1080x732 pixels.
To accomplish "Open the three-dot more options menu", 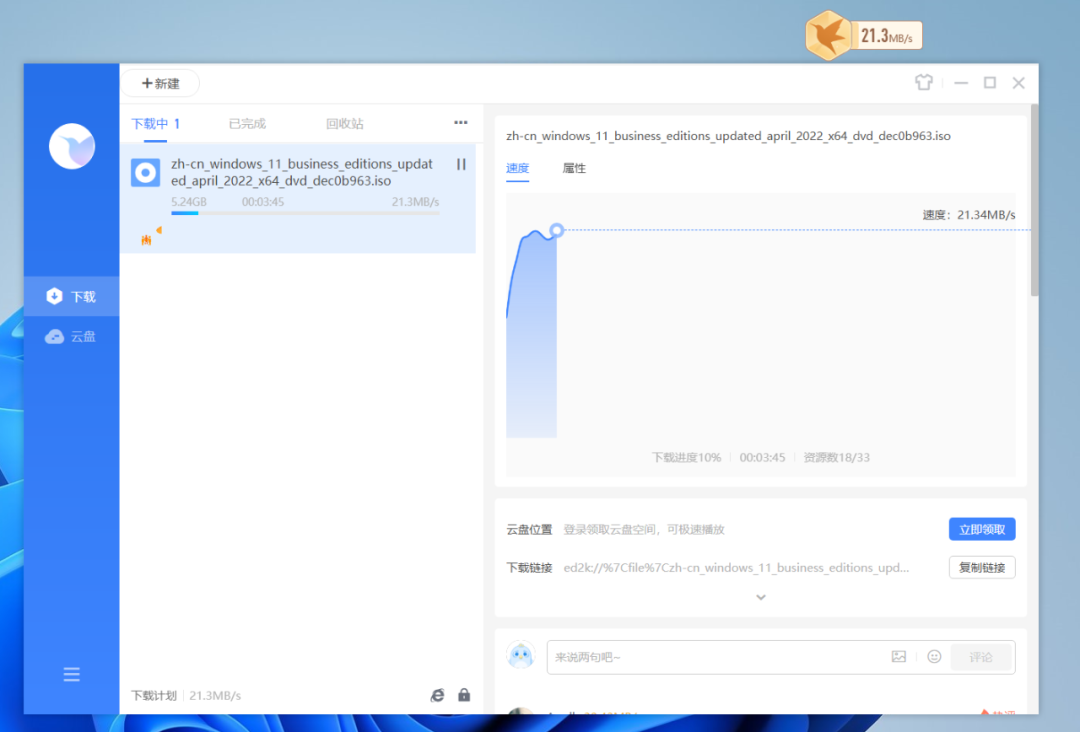I will [460, 123].
